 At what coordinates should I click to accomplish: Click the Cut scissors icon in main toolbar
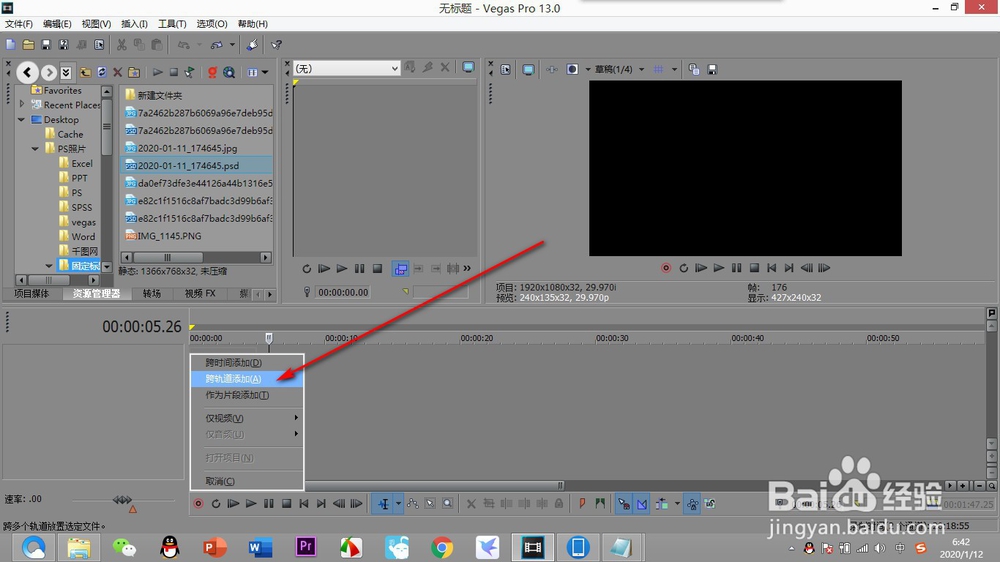[121, 45]
